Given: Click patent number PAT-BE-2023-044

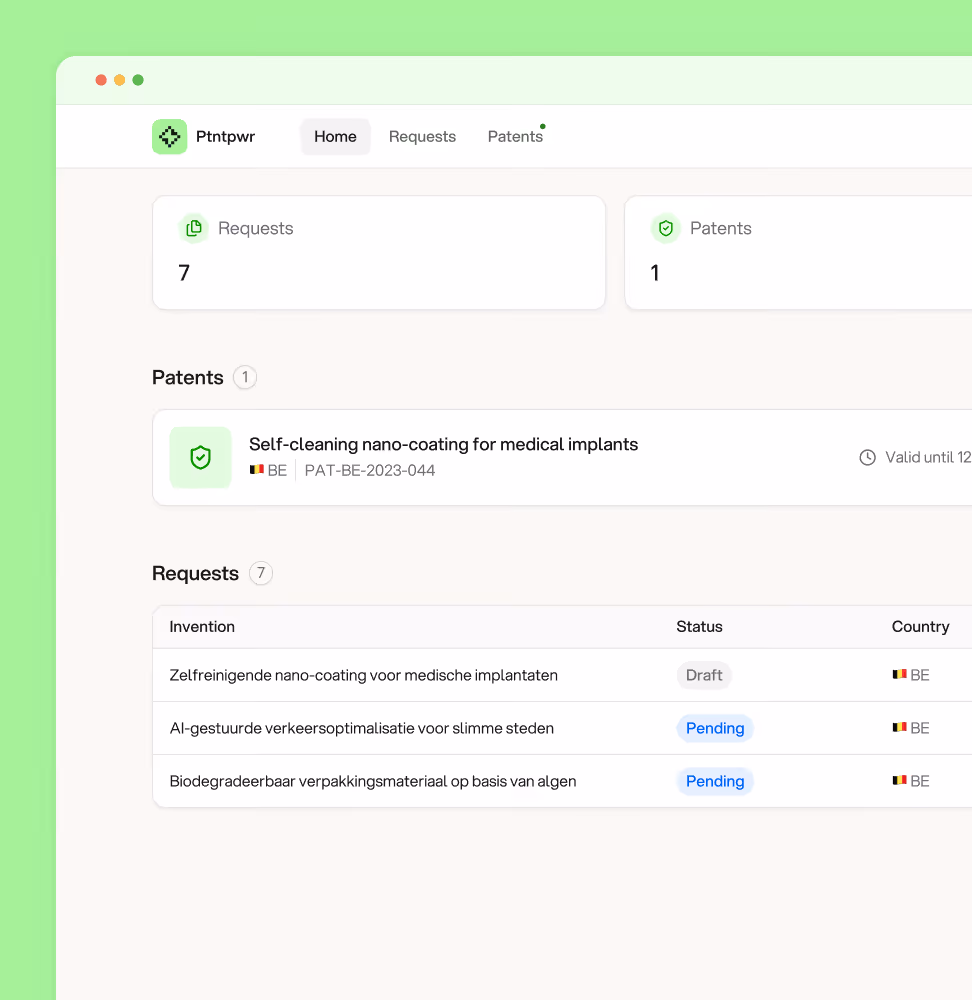Looking at the screenshot, I should (x=370, y=471).
